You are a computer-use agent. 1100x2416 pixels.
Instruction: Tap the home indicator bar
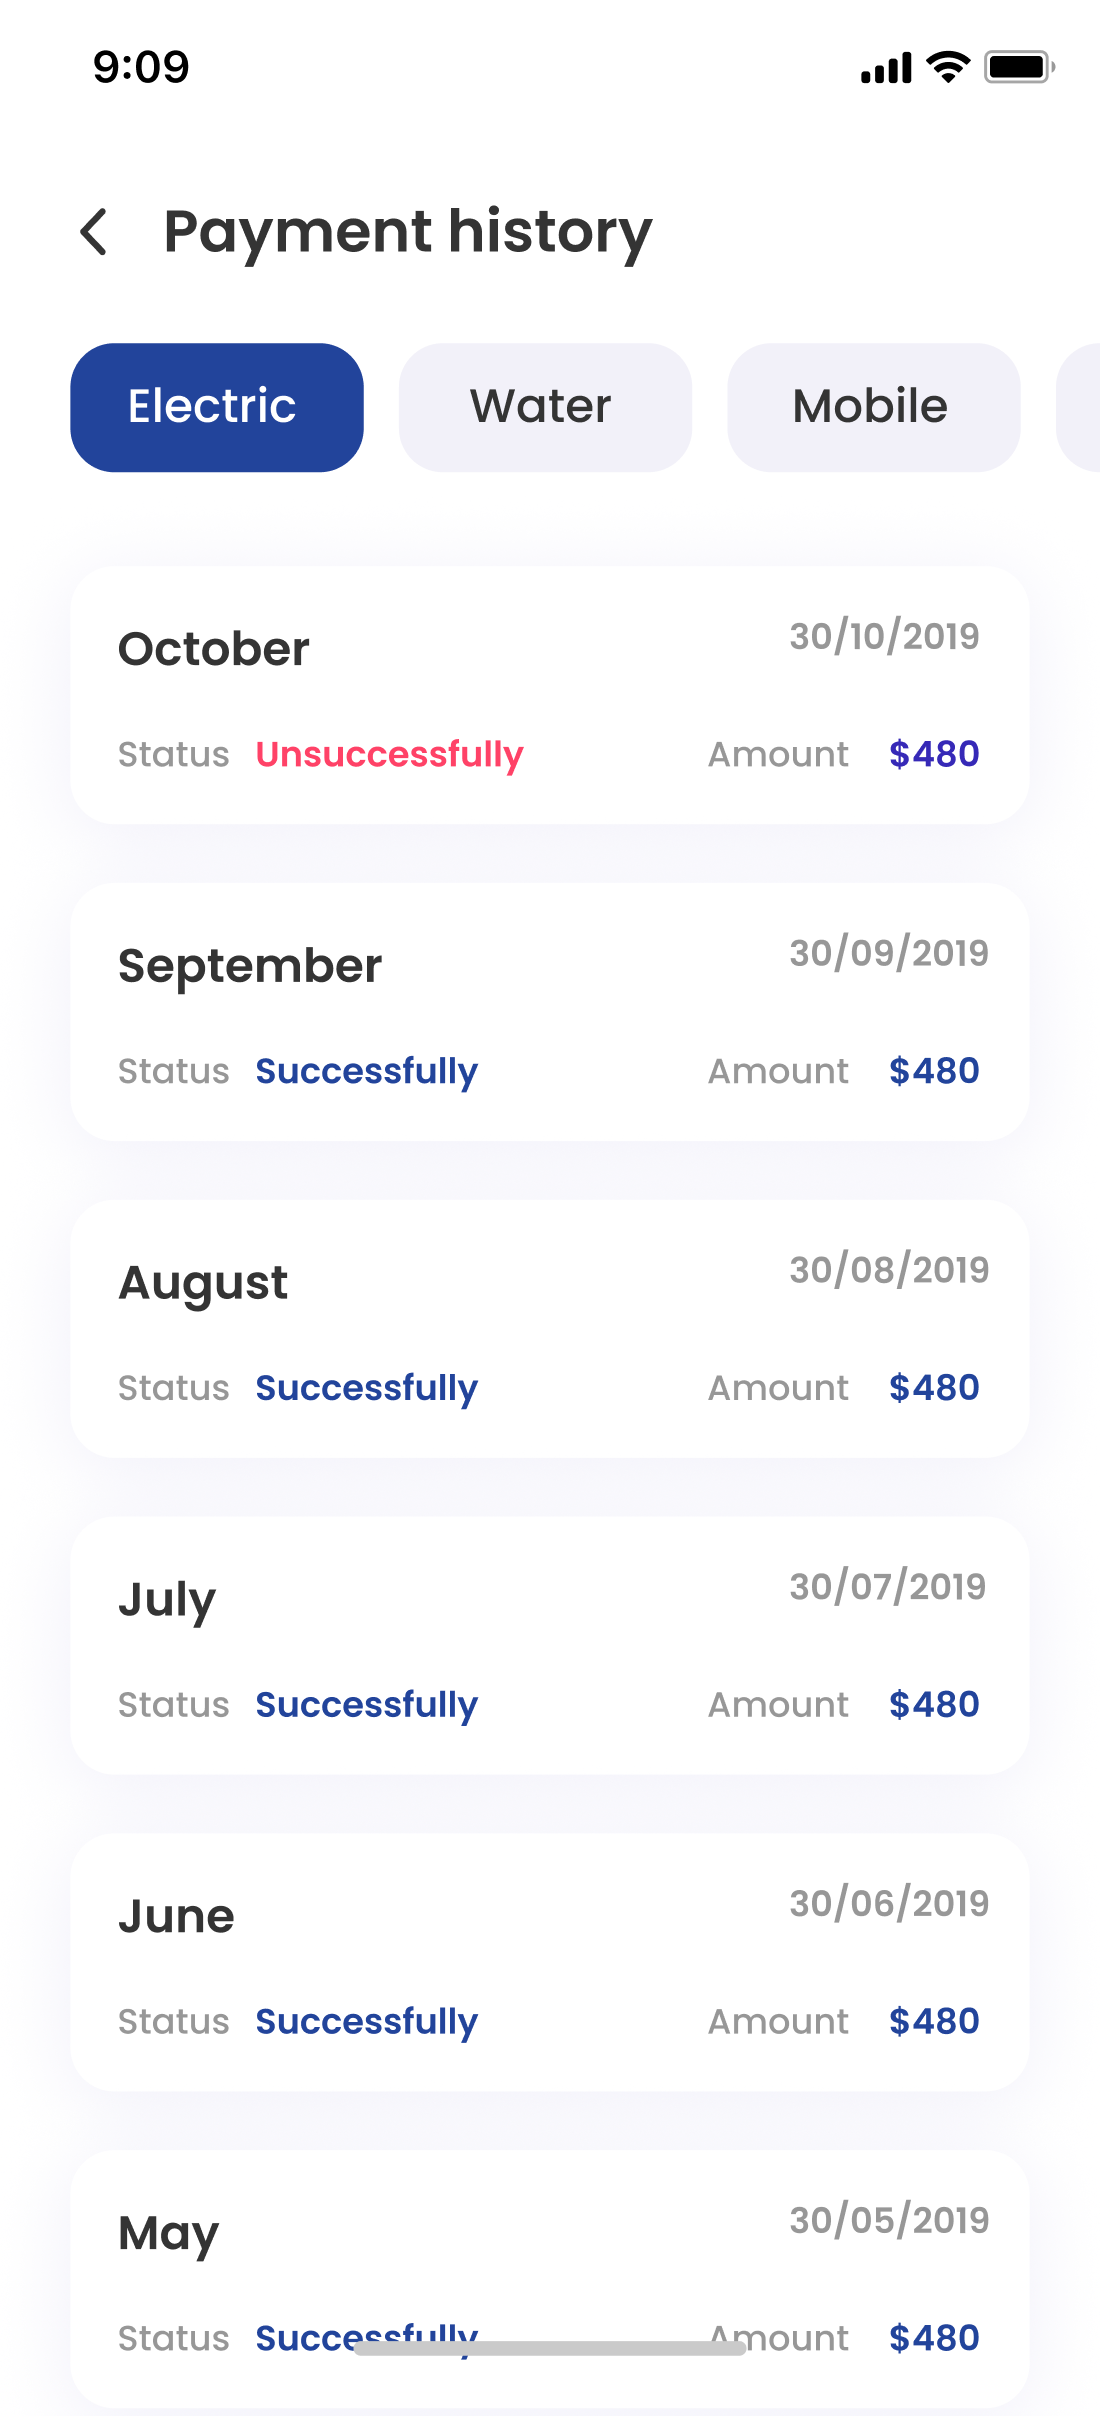click(x=550, y=2348)
